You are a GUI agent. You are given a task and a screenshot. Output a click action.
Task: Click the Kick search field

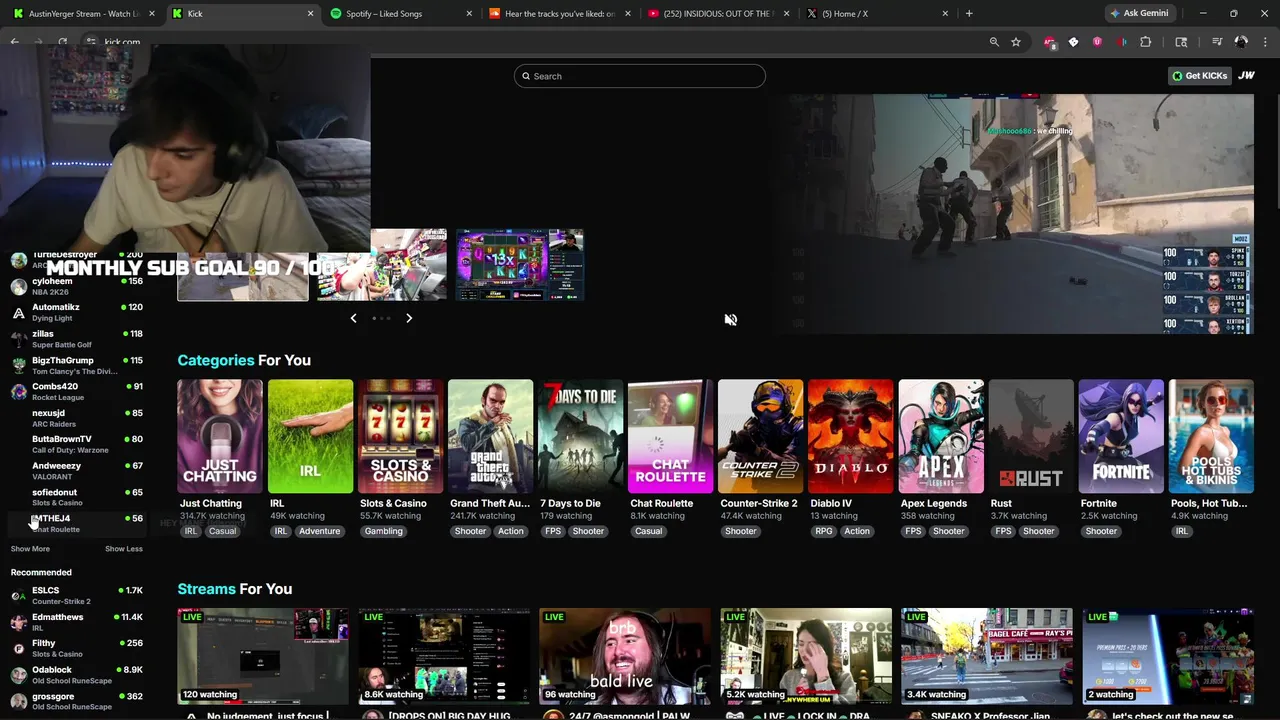(640, 76)
